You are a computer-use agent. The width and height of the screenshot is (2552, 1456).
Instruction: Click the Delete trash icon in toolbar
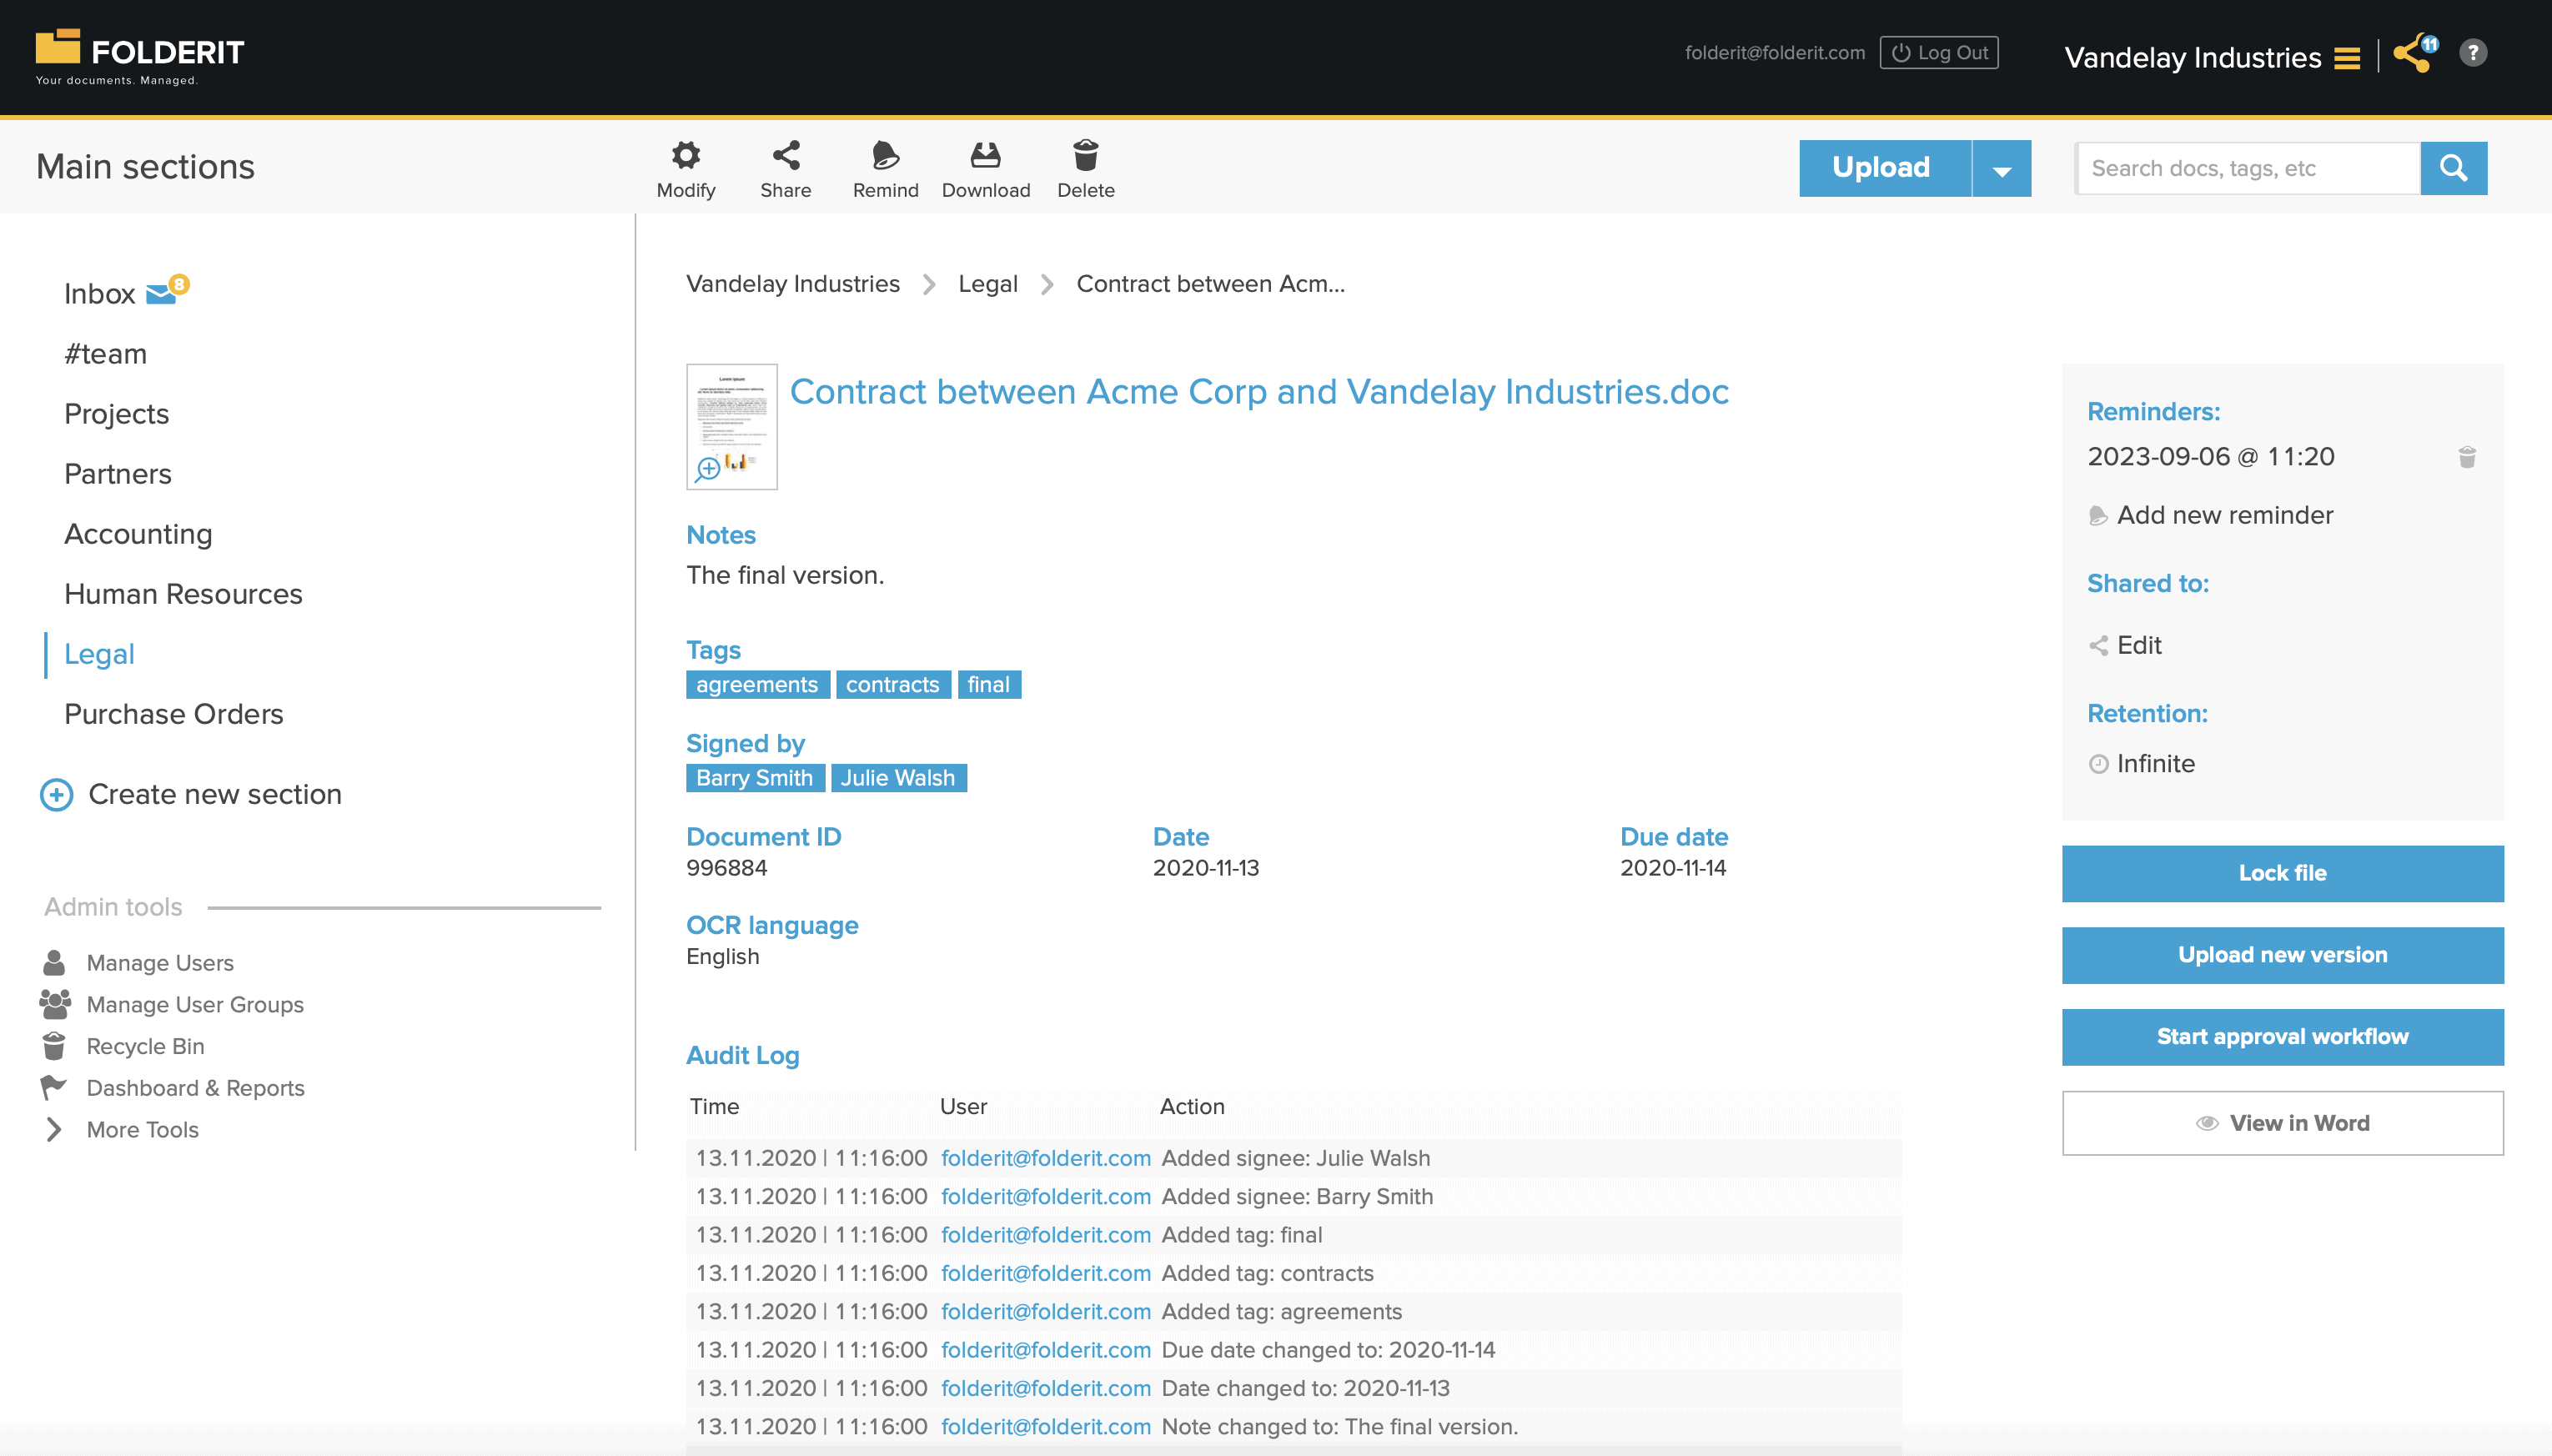click(x=1086, y=155)
